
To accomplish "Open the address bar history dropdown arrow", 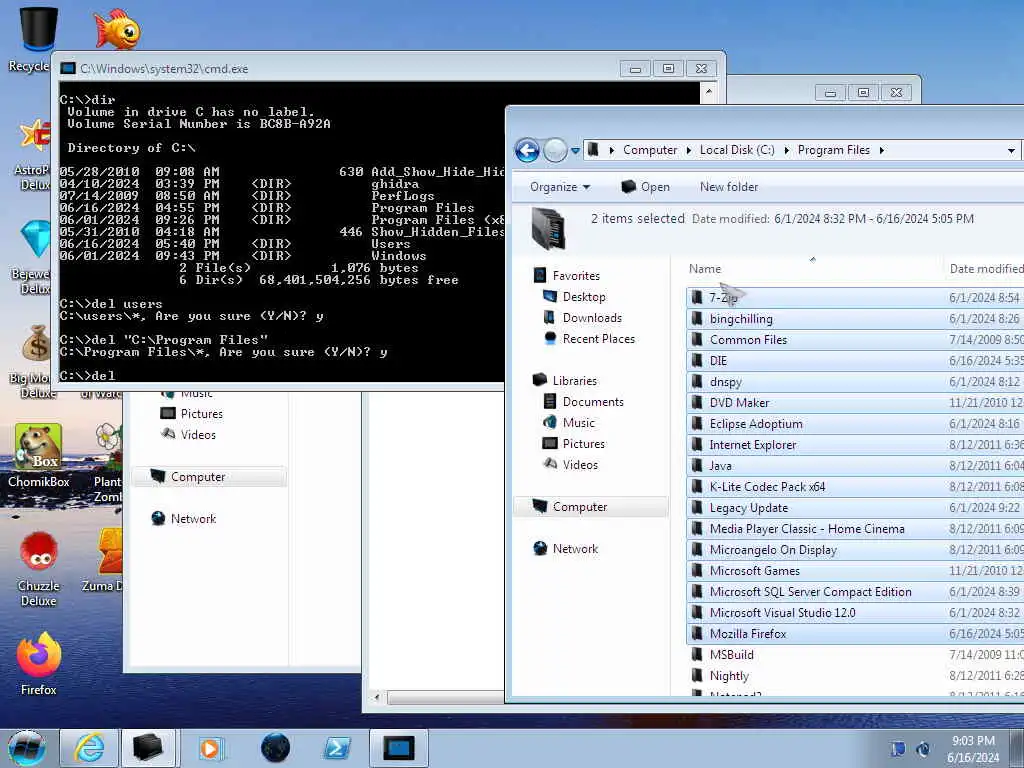I will coord(1011,151).
